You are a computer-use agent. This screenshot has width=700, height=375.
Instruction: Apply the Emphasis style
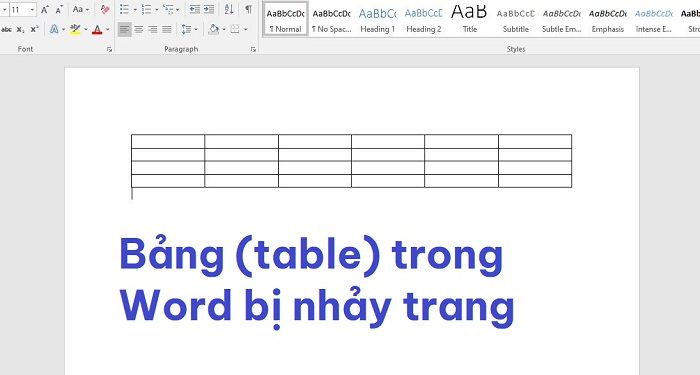pos(608,19)
